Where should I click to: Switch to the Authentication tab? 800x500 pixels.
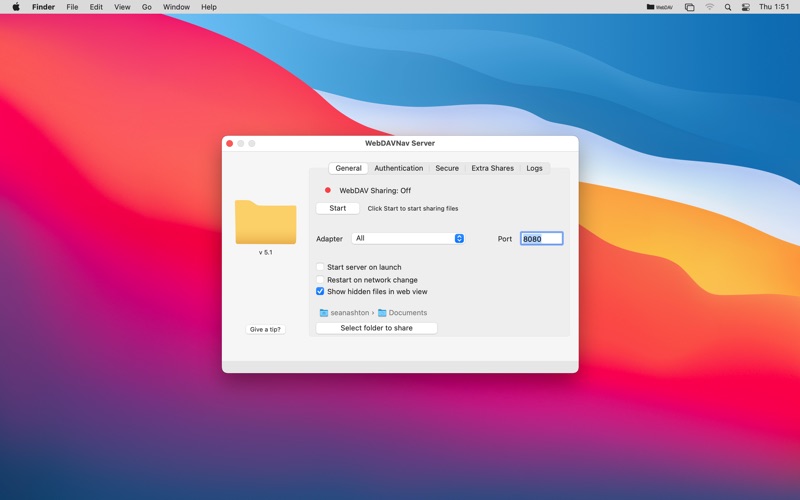coord(398,168)
